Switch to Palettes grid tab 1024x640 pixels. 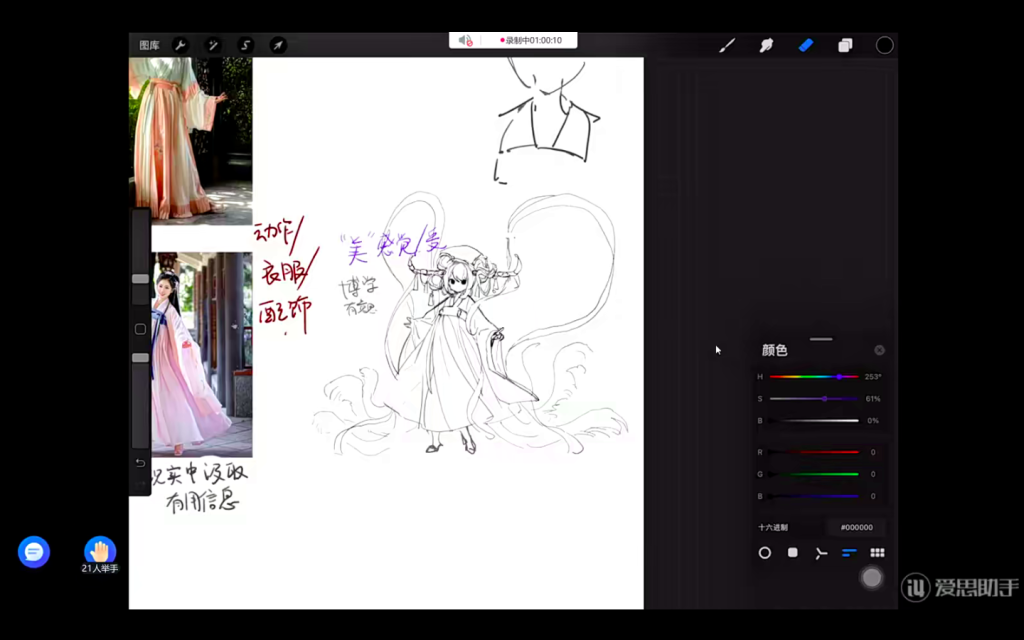click(x=877, y=553)
